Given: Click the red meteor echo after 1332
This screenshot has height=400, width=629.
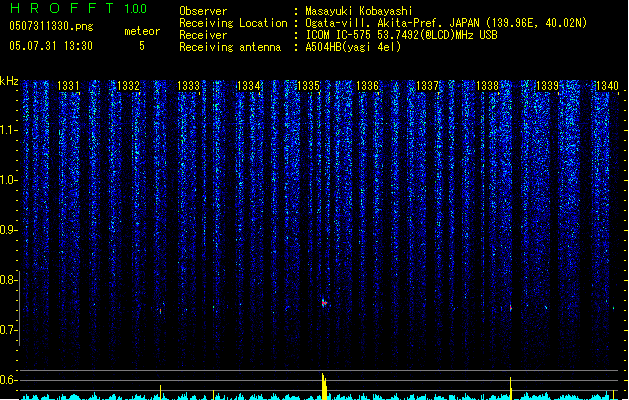Looking at the screenshot, I should [x=160, y=311].
